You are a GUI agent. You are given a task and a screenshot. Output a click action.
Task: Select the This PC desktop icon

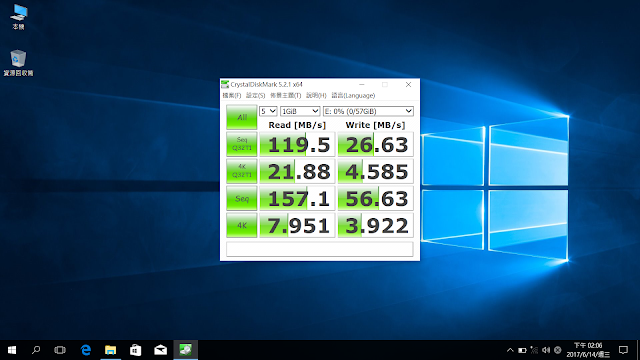point(18,17)
